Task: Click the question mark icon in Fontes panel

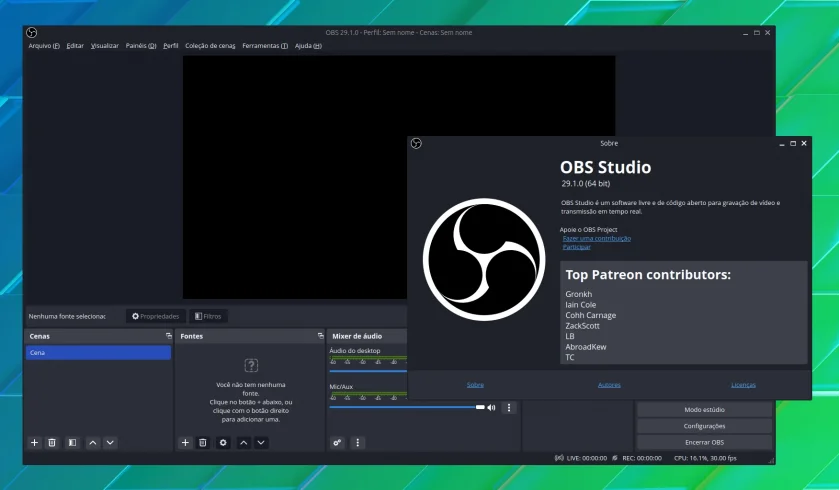Action: point(251,366)
